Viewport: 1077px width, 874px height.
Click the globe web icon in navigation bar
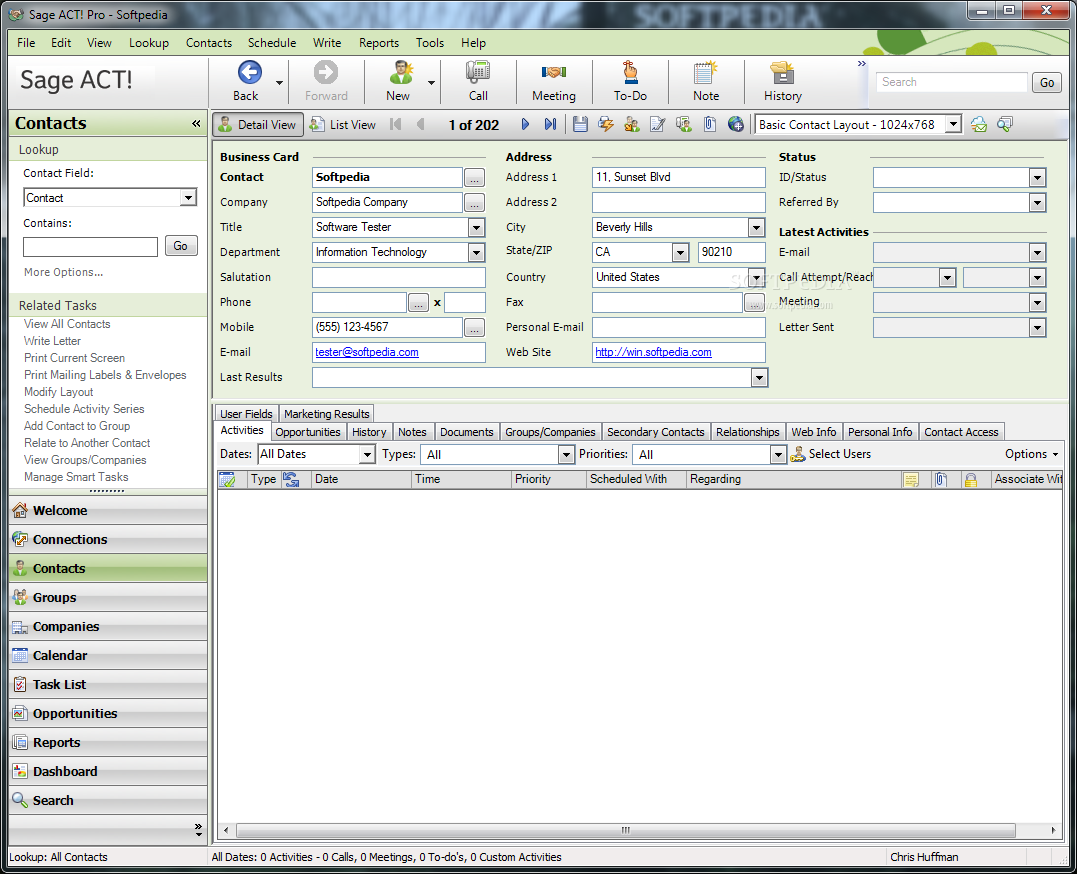[736, 124]
